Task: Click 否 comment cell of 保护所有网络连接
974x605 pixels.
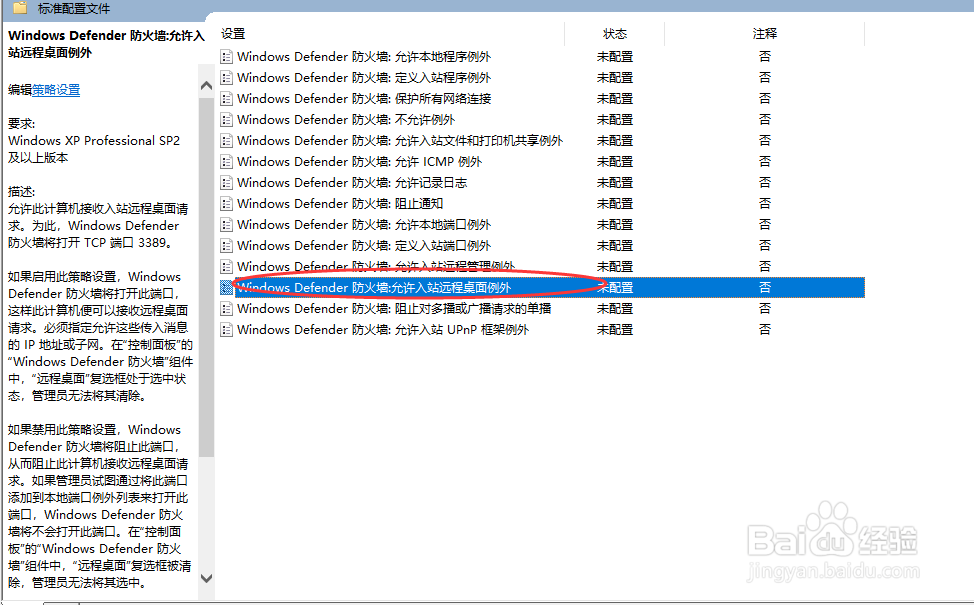Action: [765, 99]
